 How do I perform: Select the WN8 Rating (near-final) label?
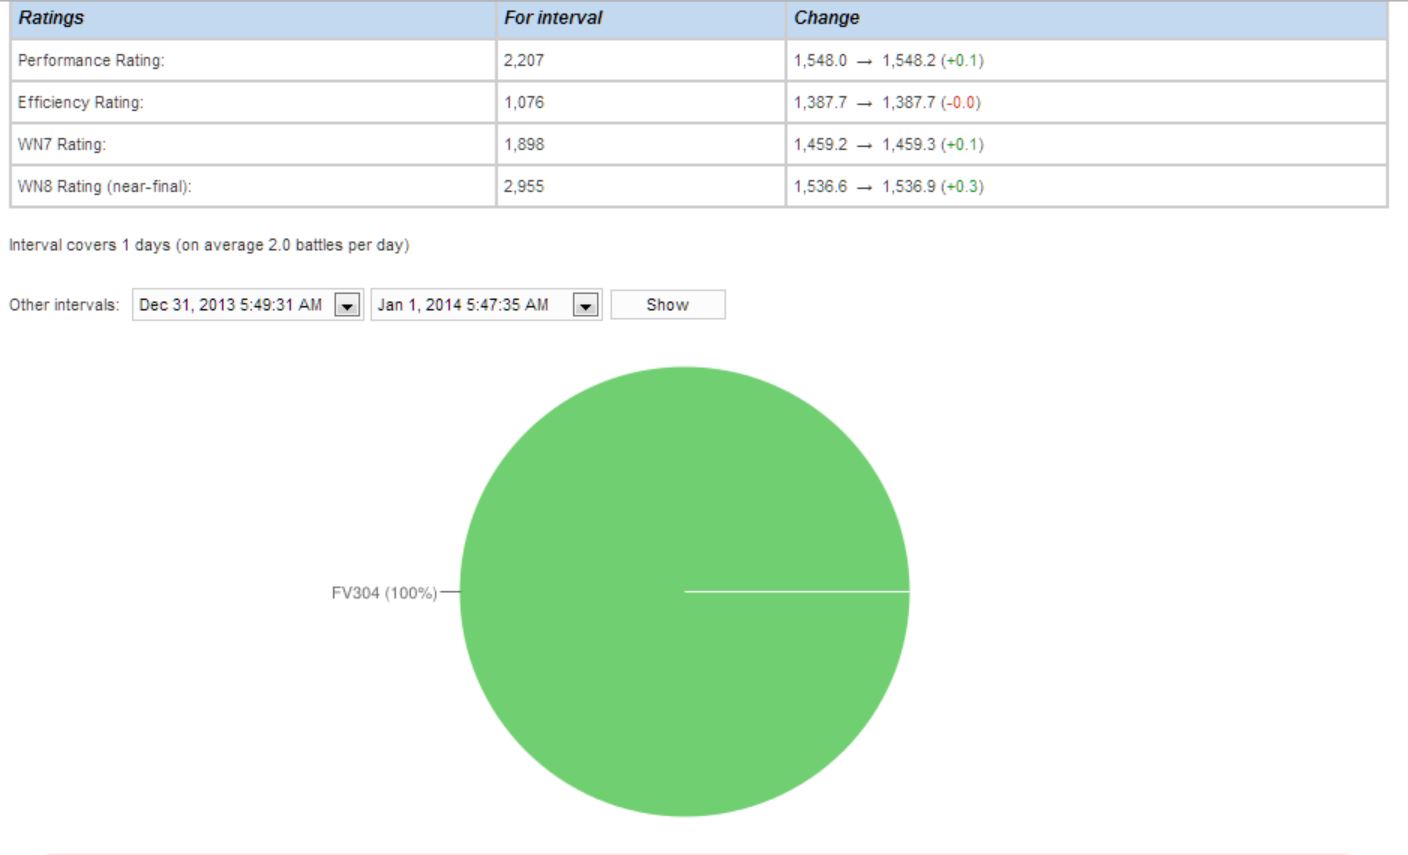104,187
